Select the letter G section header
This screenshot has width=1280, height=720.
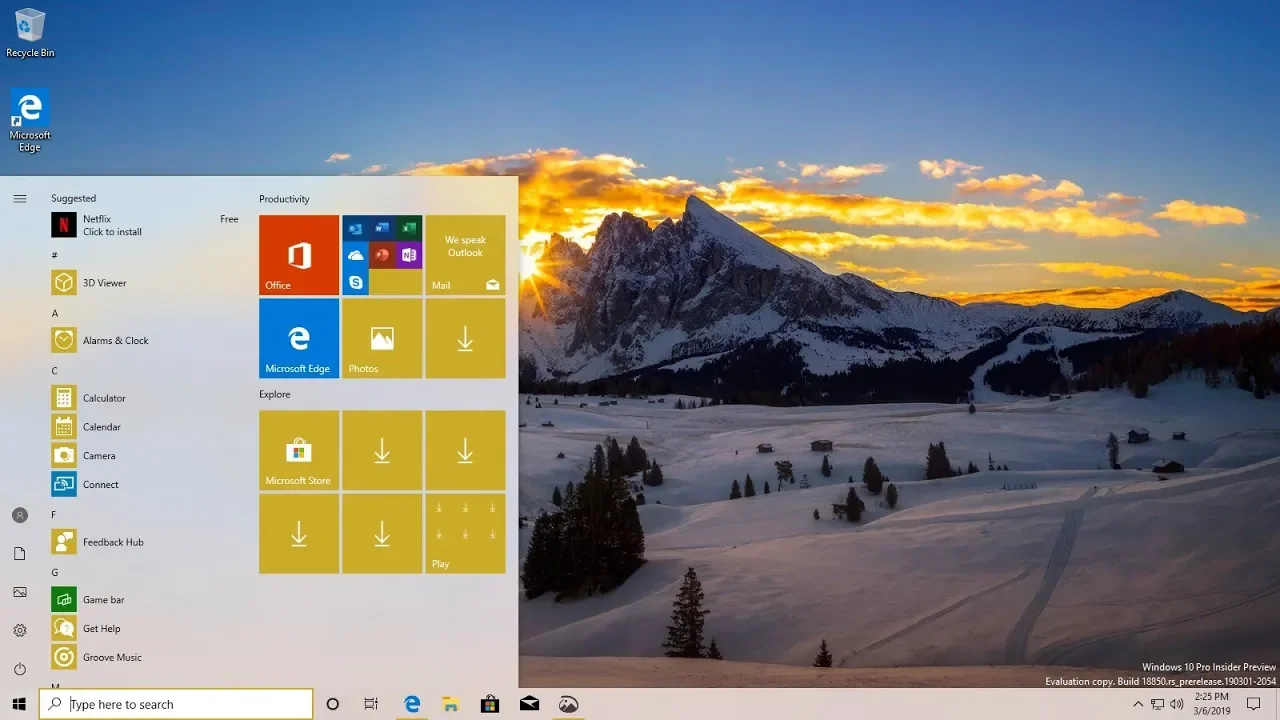point(55,573)
